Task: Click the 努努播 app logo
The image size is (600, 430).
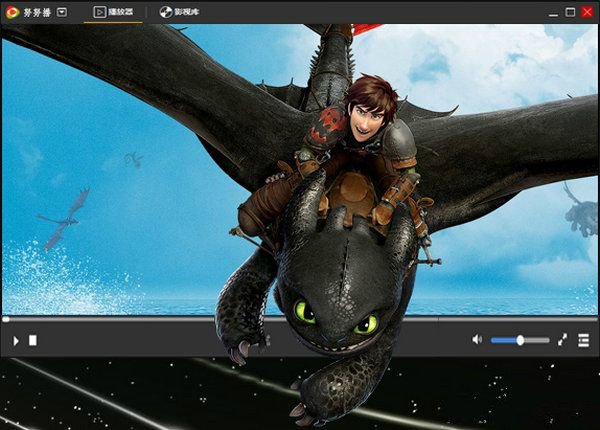Action: pyautogui.click(x=11, y=12)
